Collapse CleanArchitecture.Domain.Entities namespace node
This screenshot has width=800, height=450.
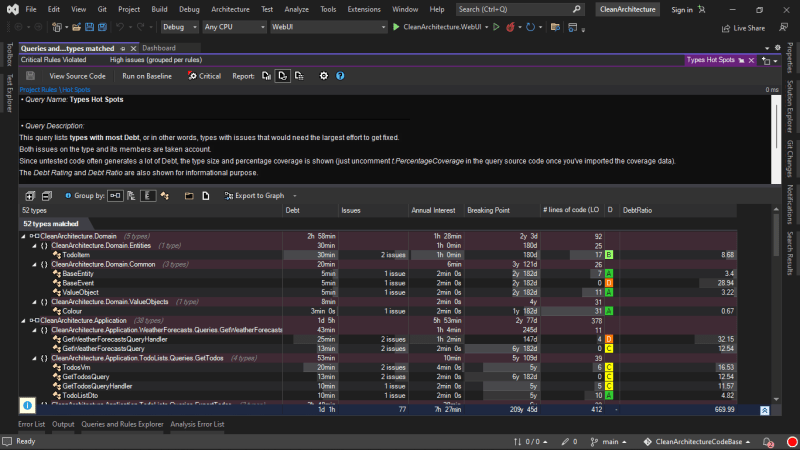[35, 246]
